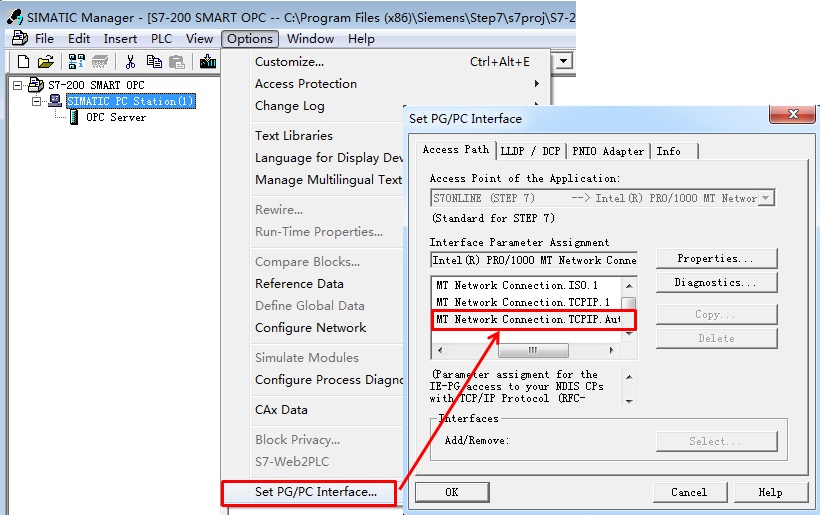Click the memory card toolbar icon
Viewport: 820px width, 515px height.
pos(99,62)
